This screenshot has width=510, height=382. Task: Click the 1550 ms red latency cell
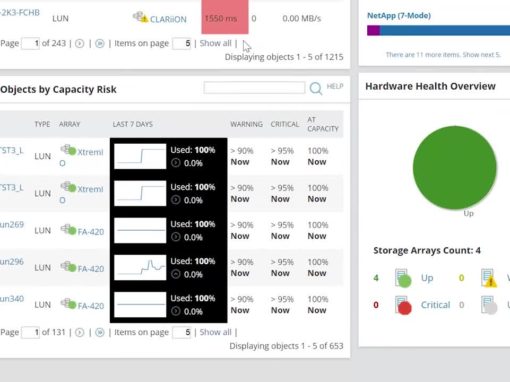(225, 17)
